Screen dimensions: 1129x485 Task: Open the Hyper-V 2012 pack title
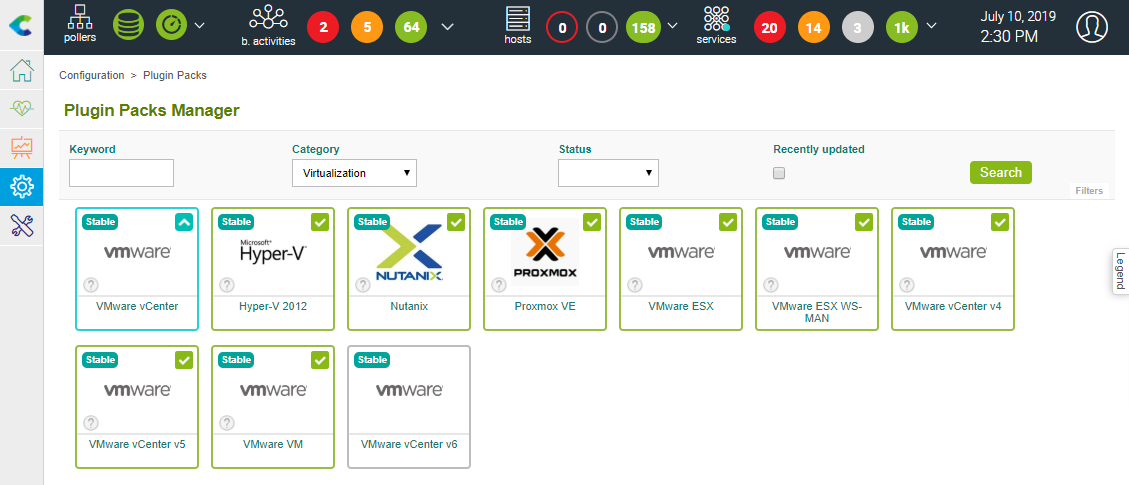[273, 306]
